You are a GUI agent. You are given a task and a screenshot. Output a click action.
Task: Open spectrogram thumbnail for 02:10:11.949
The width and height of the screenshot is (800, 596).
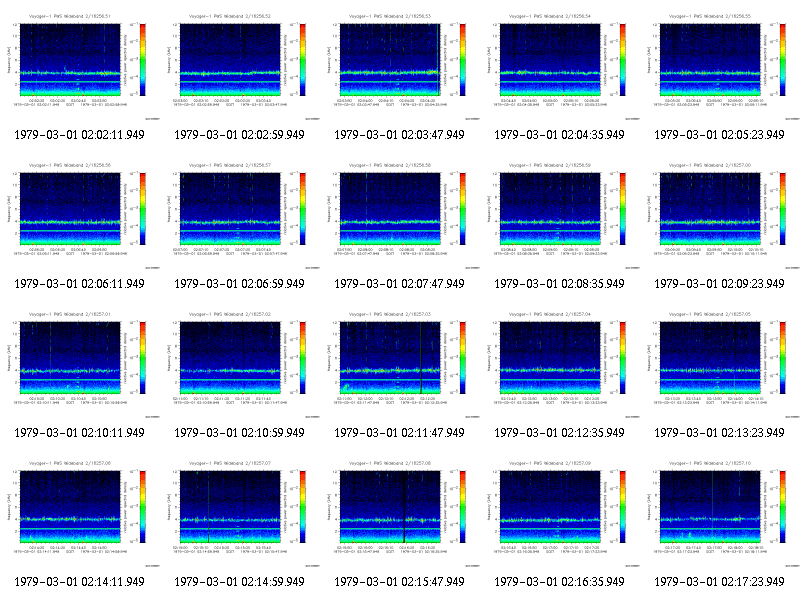pos(80,364)
